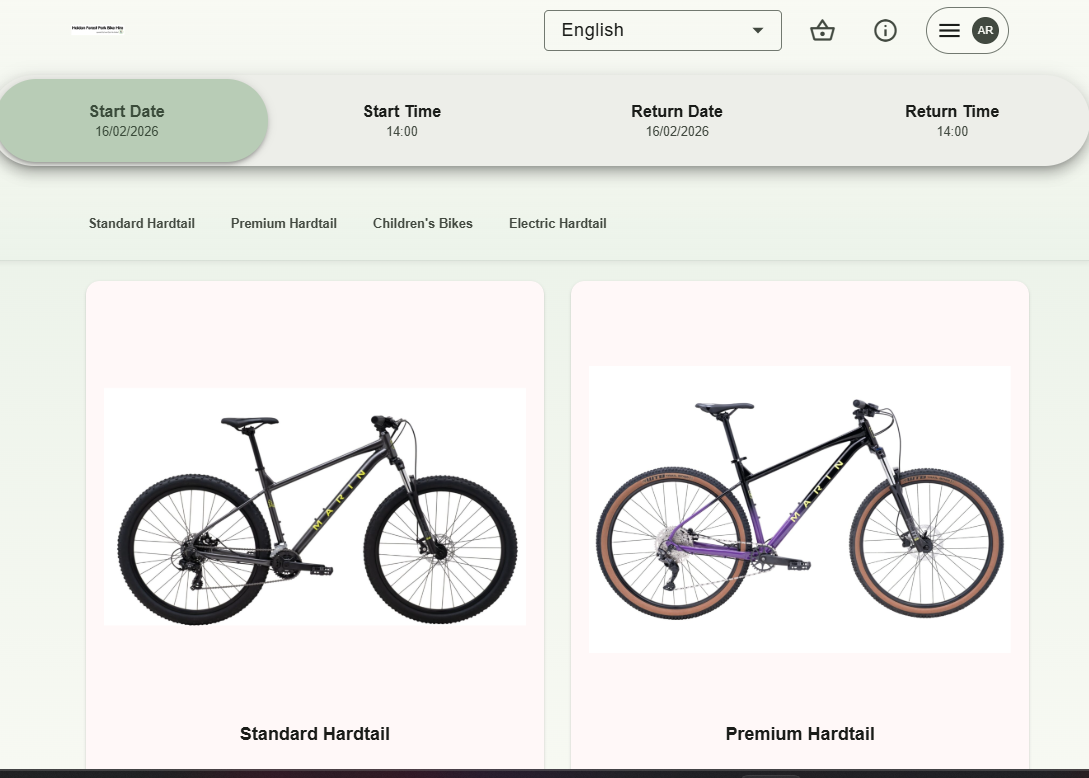Expand the language selection combo box

tap(662, 30)
